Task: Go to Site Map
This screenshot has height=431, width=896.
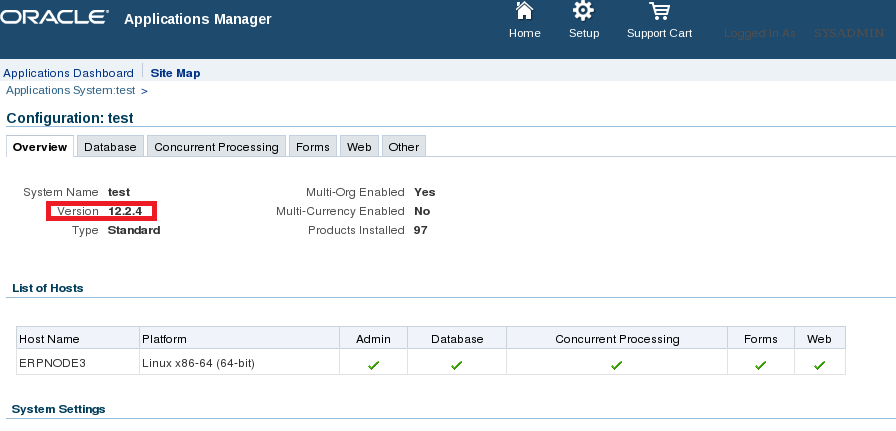Action: (175, 73)
